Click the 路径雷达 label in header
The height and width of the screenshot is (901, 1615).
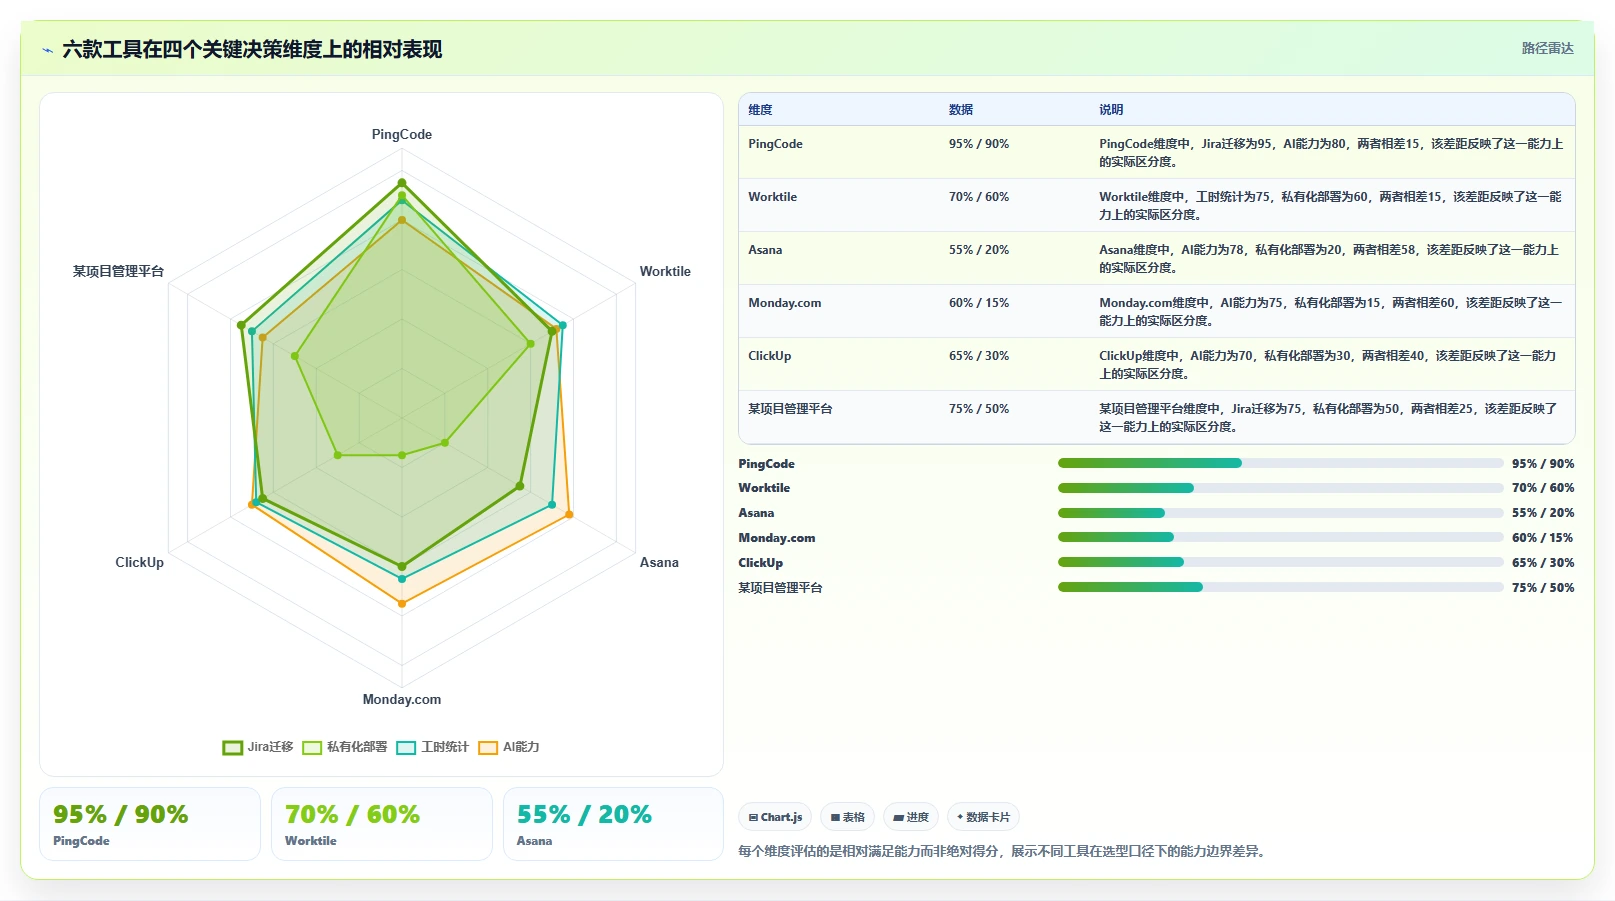tap(1547, 48)
